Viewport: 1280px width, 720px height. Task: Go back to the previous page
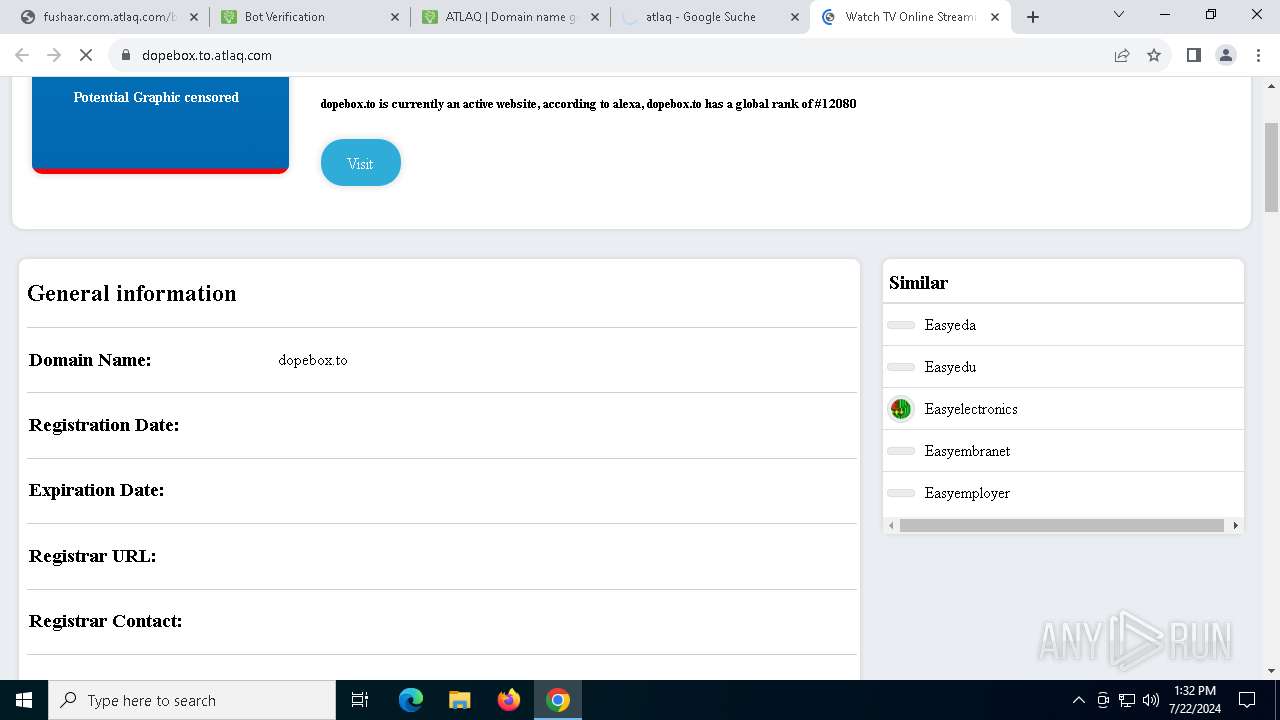(x=22, y=55)
